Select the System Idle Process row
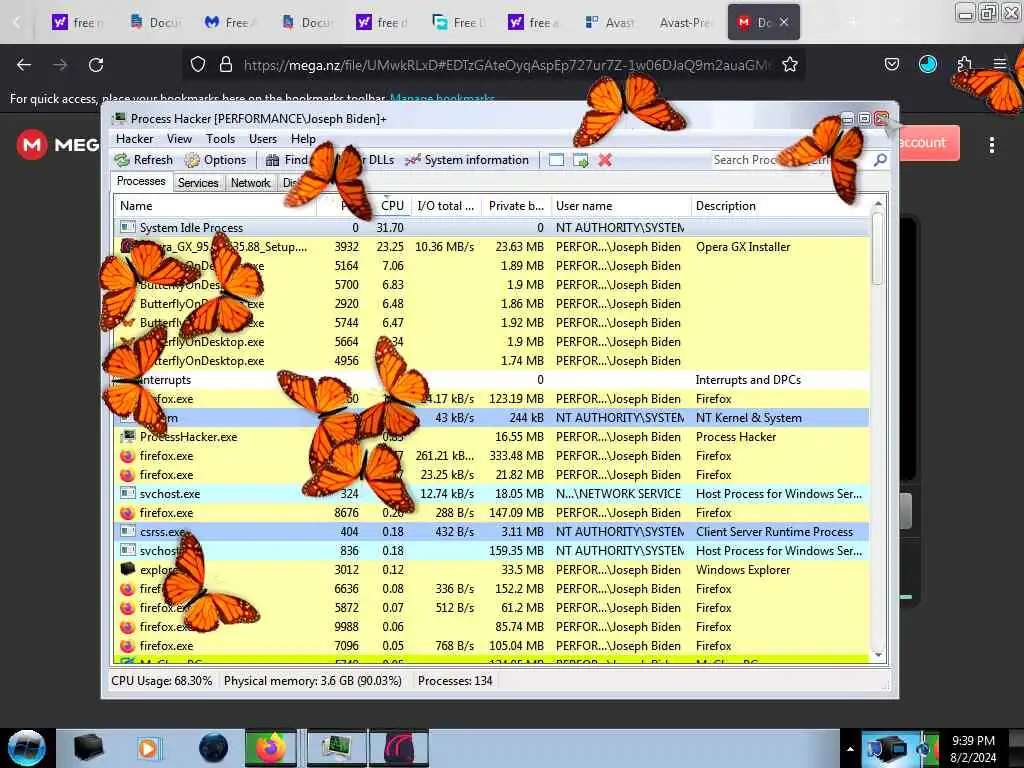 [492, 228]
